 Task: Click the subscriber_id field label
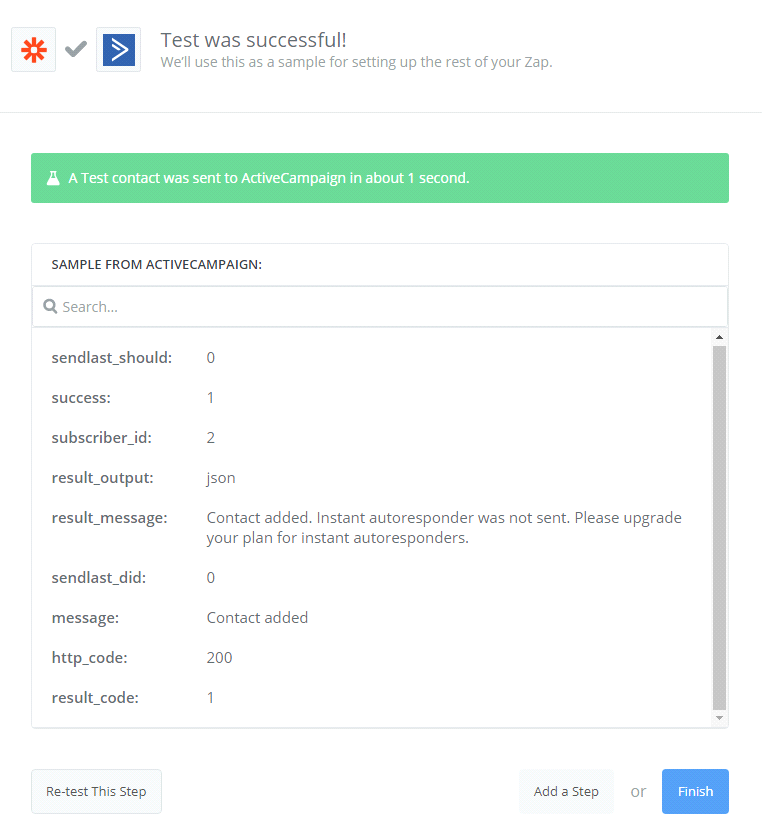[x=101, y=437]
